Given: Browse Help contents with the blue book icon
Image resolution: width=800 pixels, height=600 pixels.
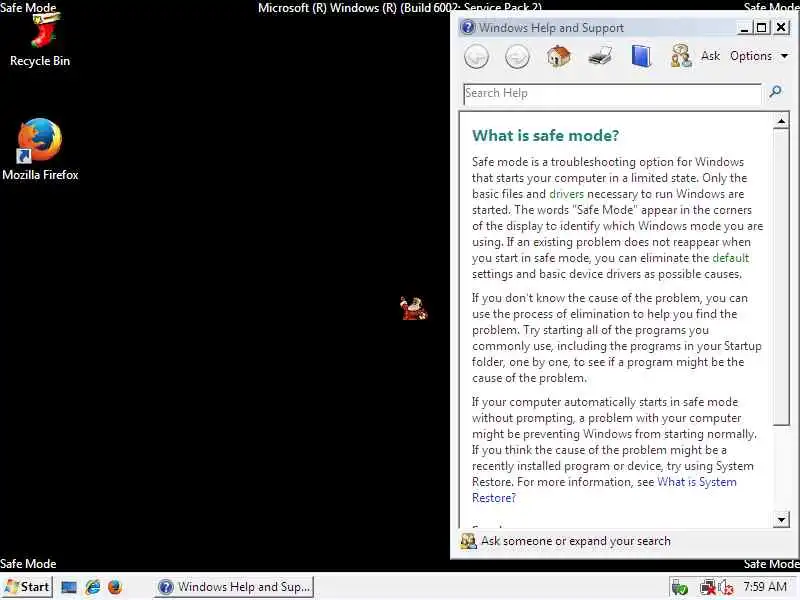Looking at the screenshot, I should click(641, 56).
